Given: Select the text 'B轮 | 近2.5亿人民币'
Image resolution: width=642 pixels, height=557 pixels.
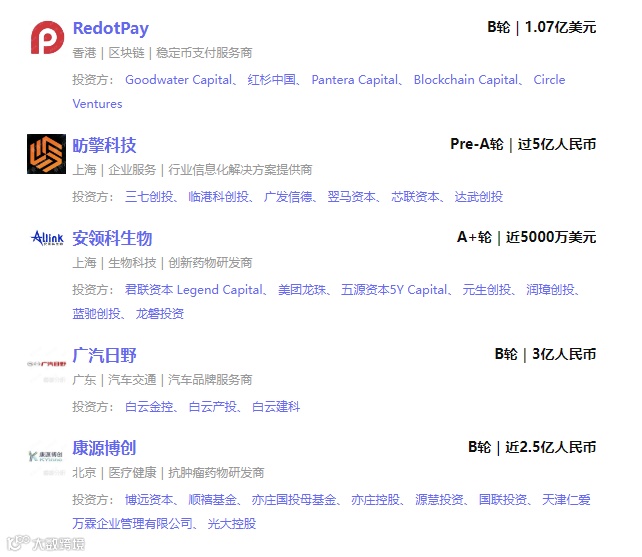Looking at the screenshot, I should [532, 447].
